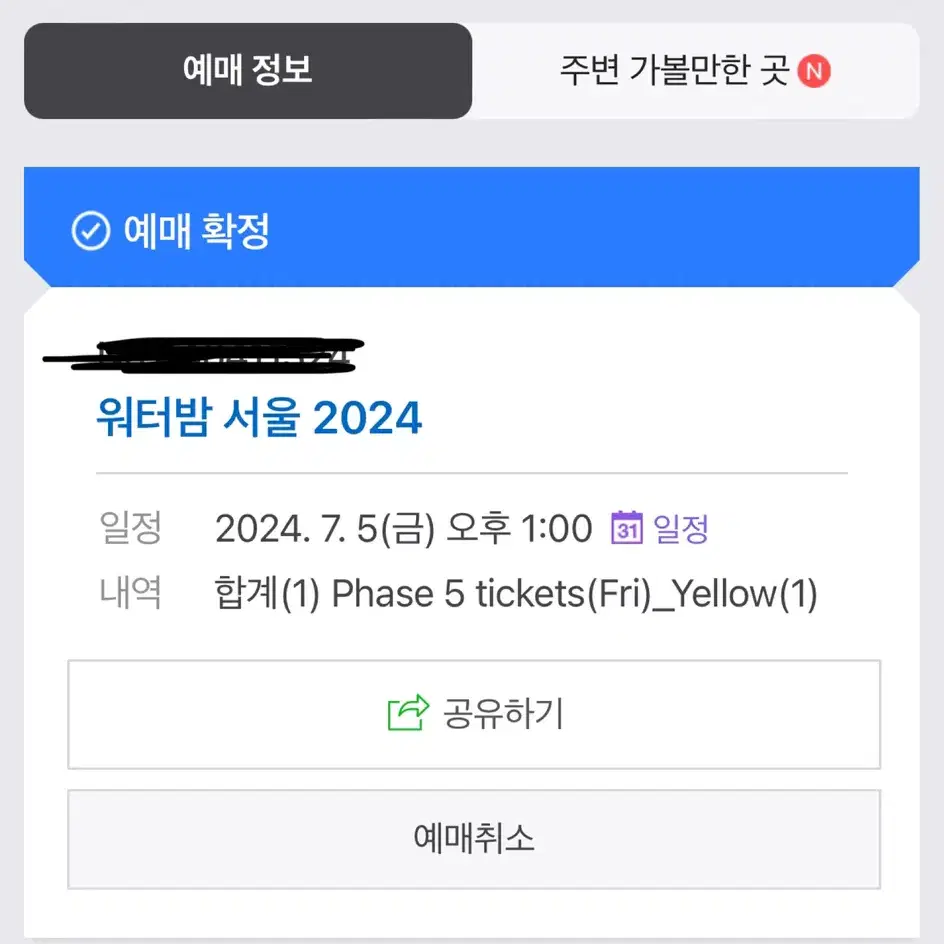Tap the red N new badge
Screen dimensions: 944x944
tap(814, 71)
